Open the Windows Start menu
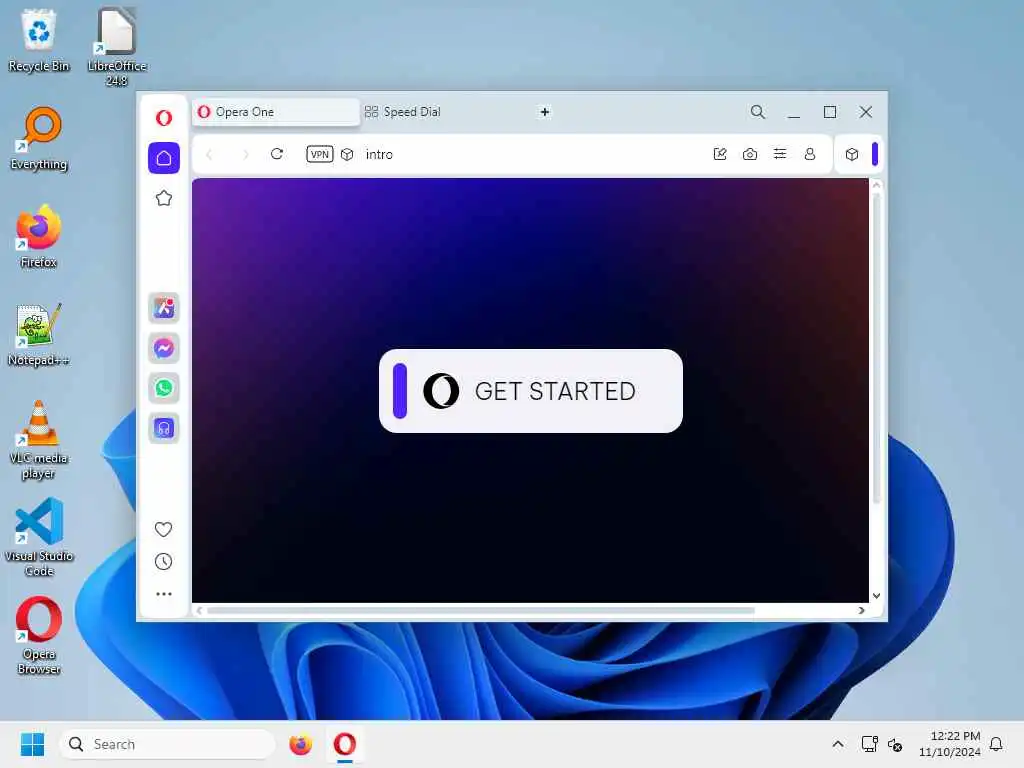The image size is (1024, 768). (32, 744)
